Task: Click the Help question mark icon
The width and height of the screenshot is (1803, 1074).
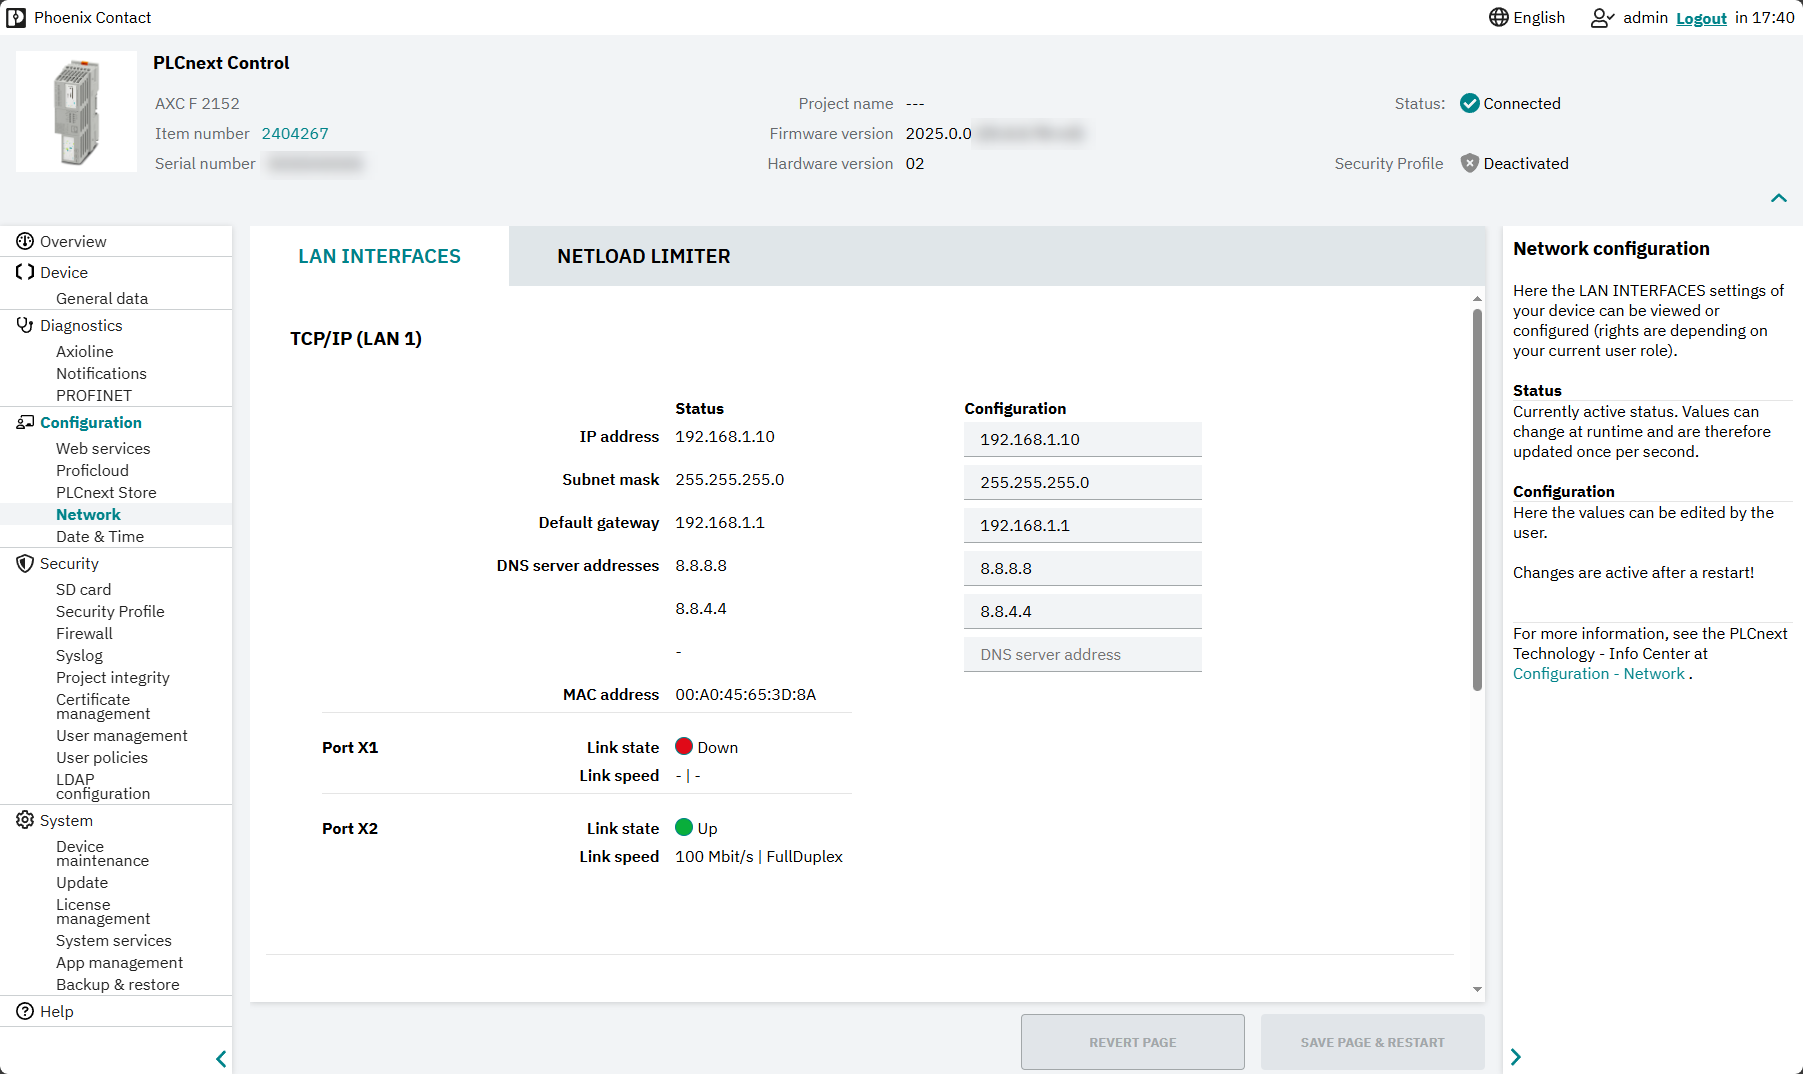Action: (25, 1011)
